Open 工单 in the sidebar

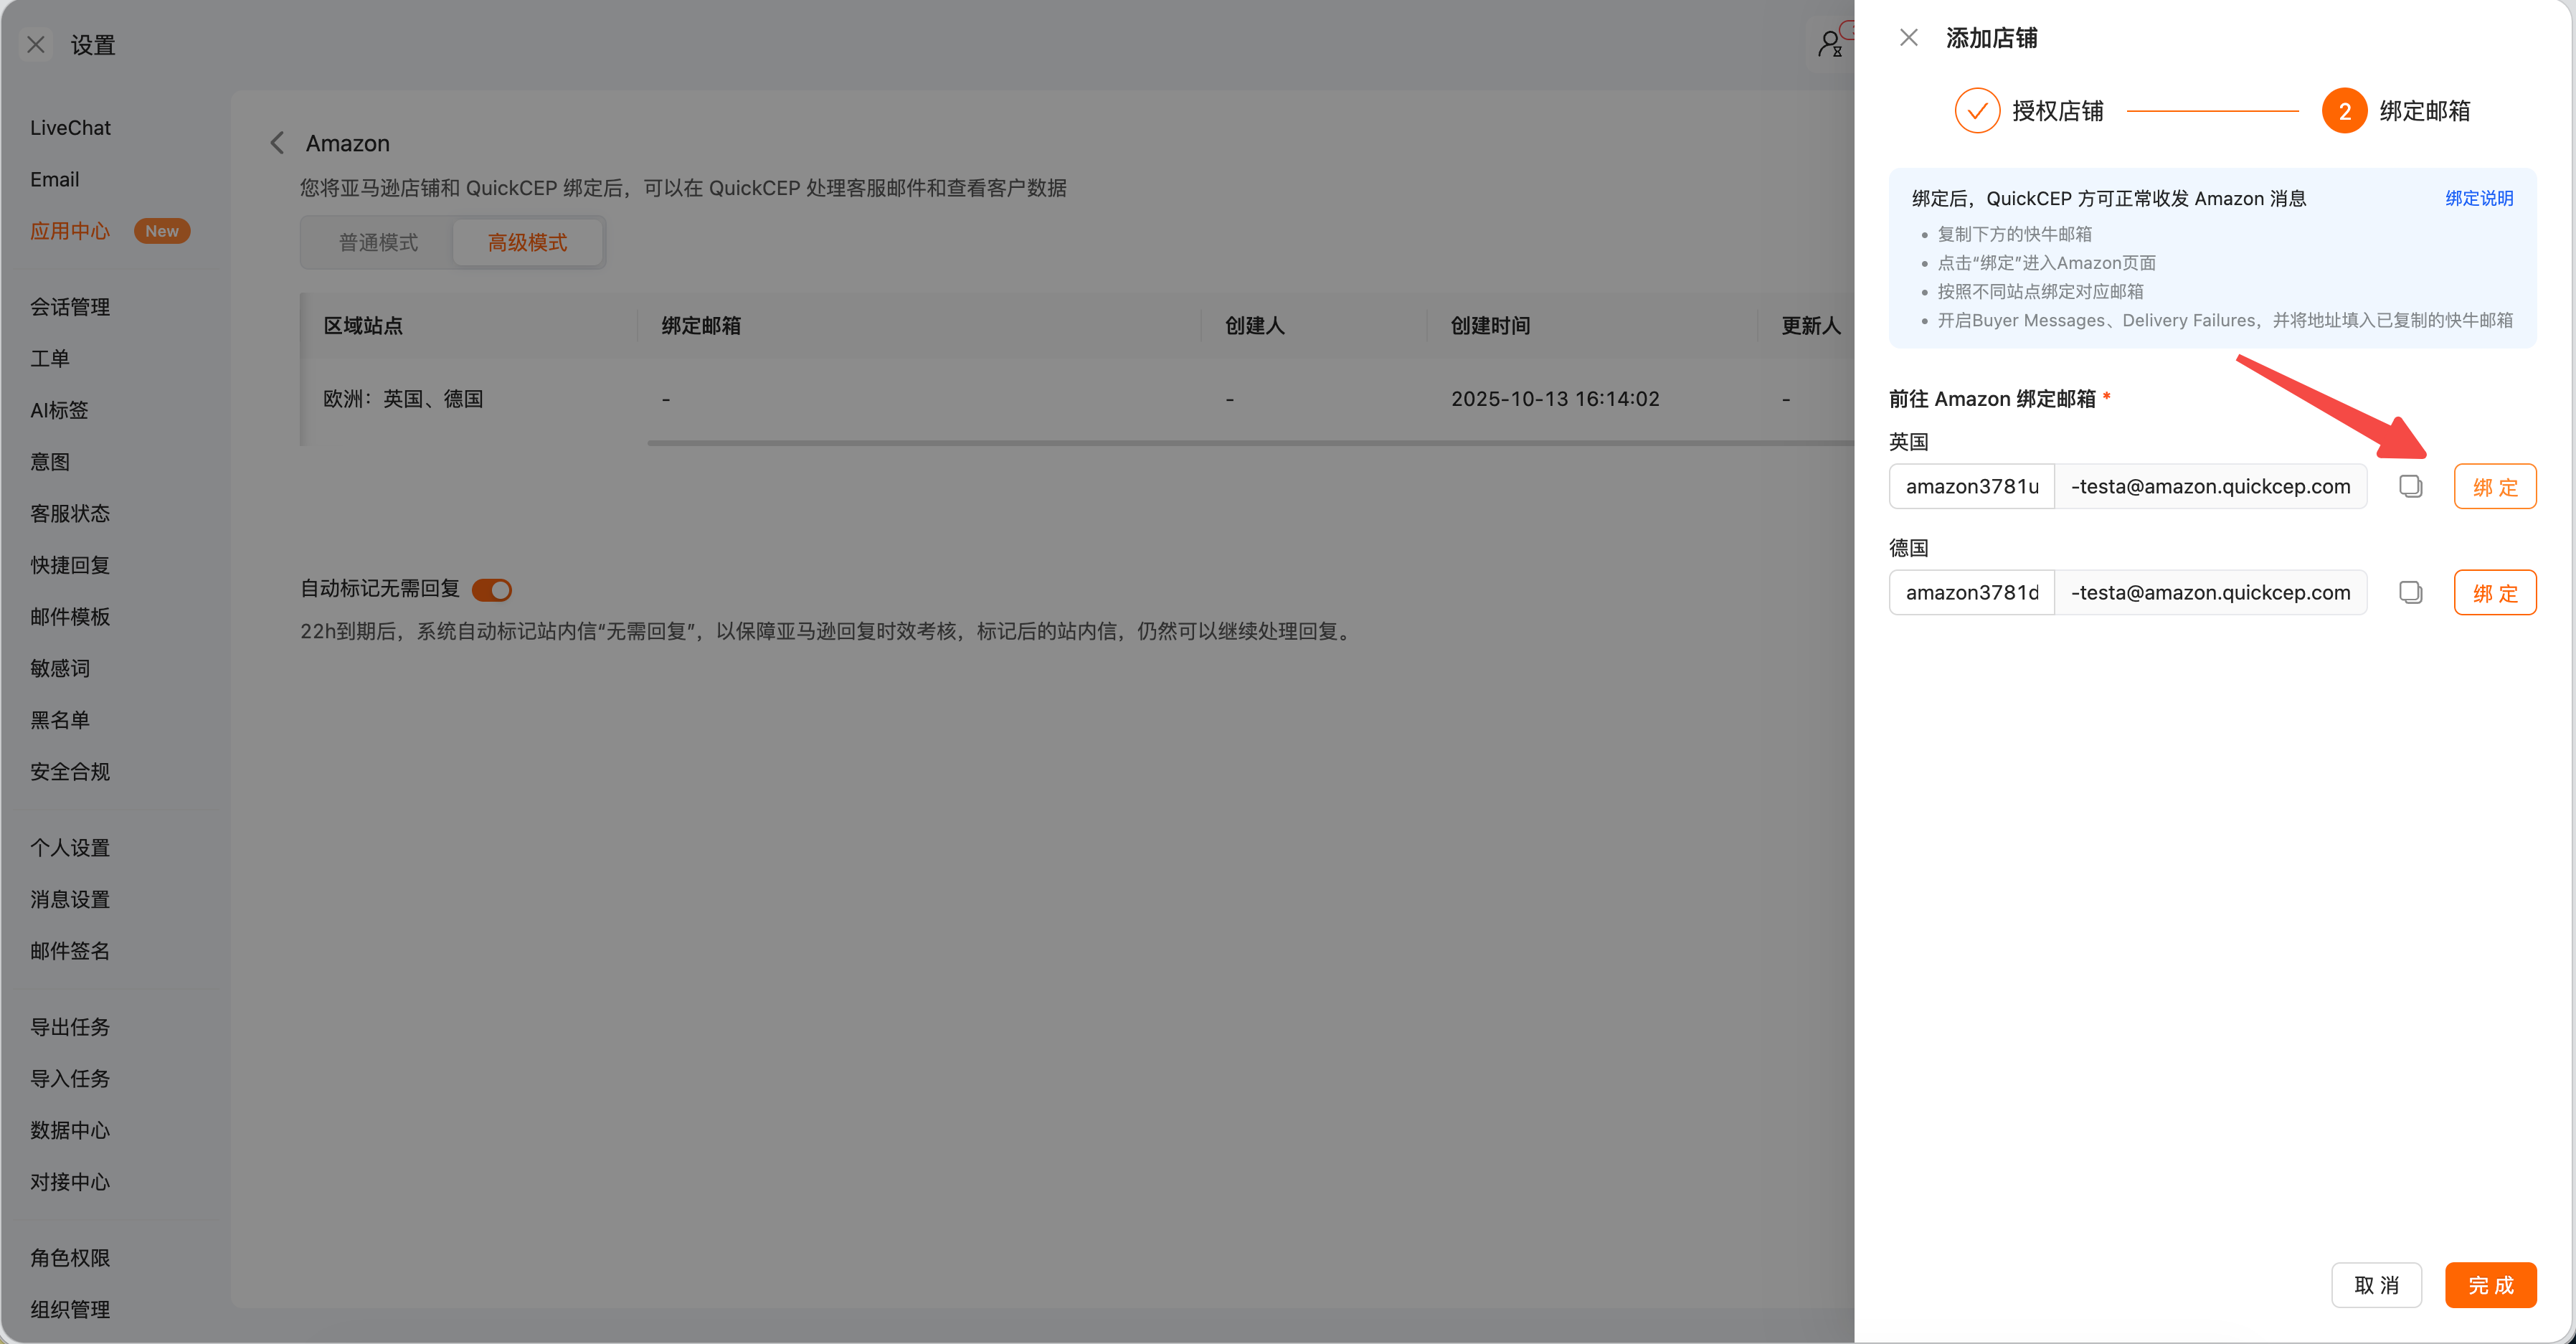click(x=50, y=359)
